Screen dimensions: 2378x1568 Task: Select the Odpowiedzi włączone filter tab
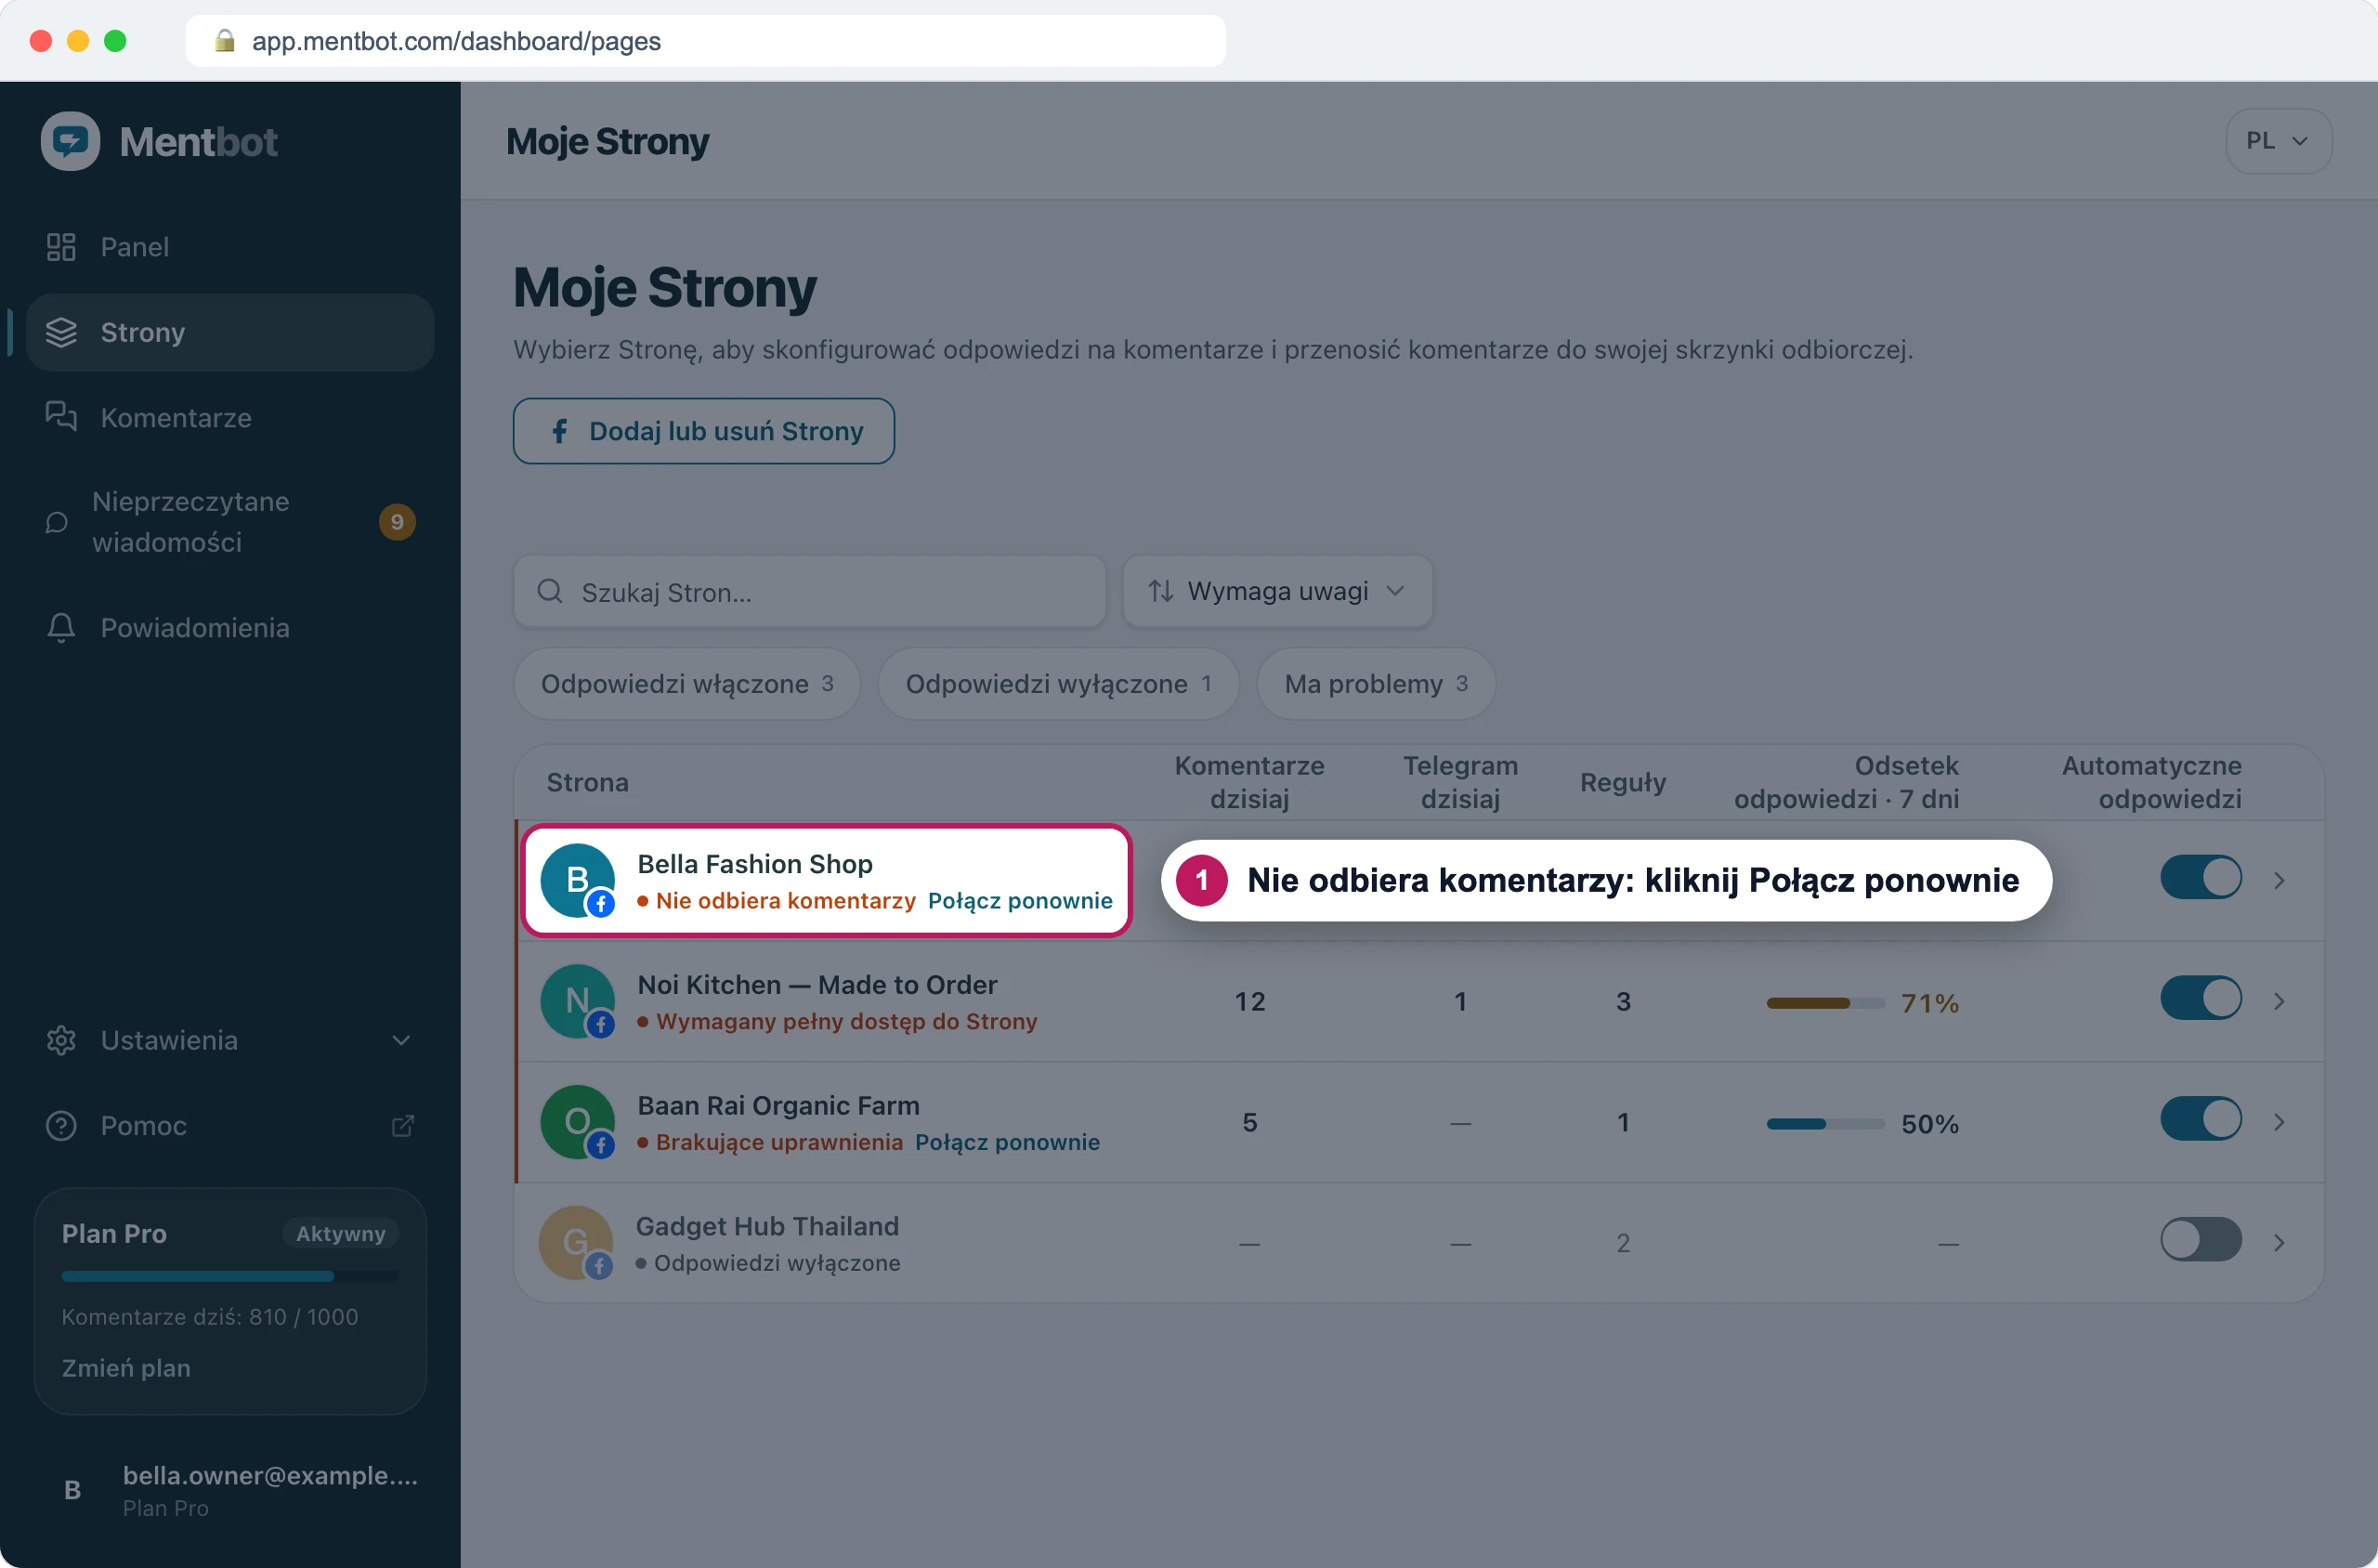(687, 684)
